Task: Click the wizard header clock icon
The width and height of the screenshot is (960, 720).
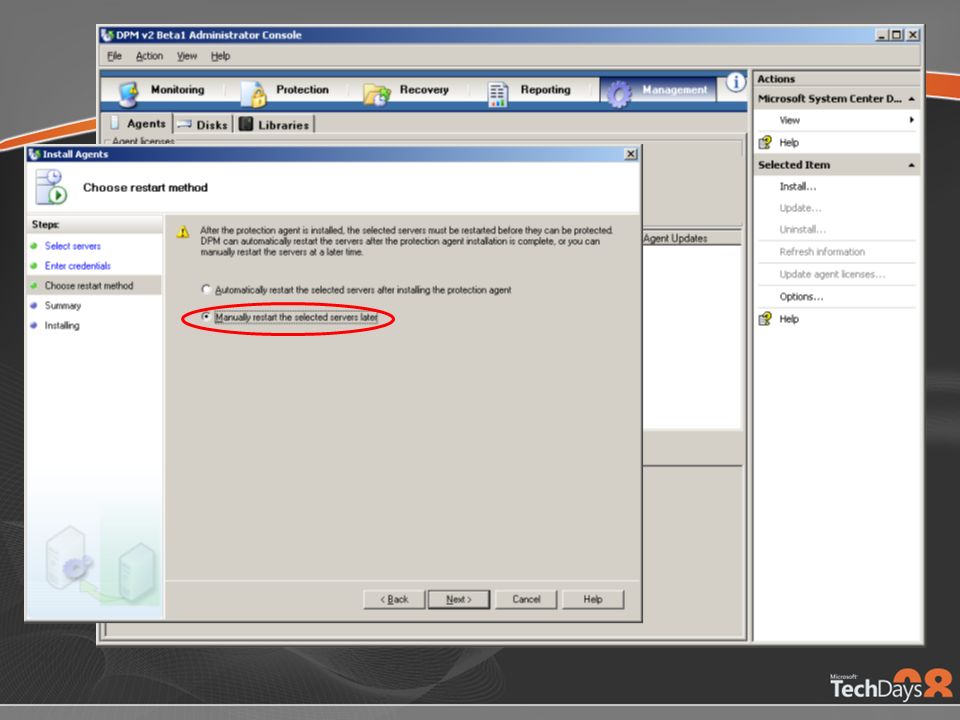Action: point(51,187)
